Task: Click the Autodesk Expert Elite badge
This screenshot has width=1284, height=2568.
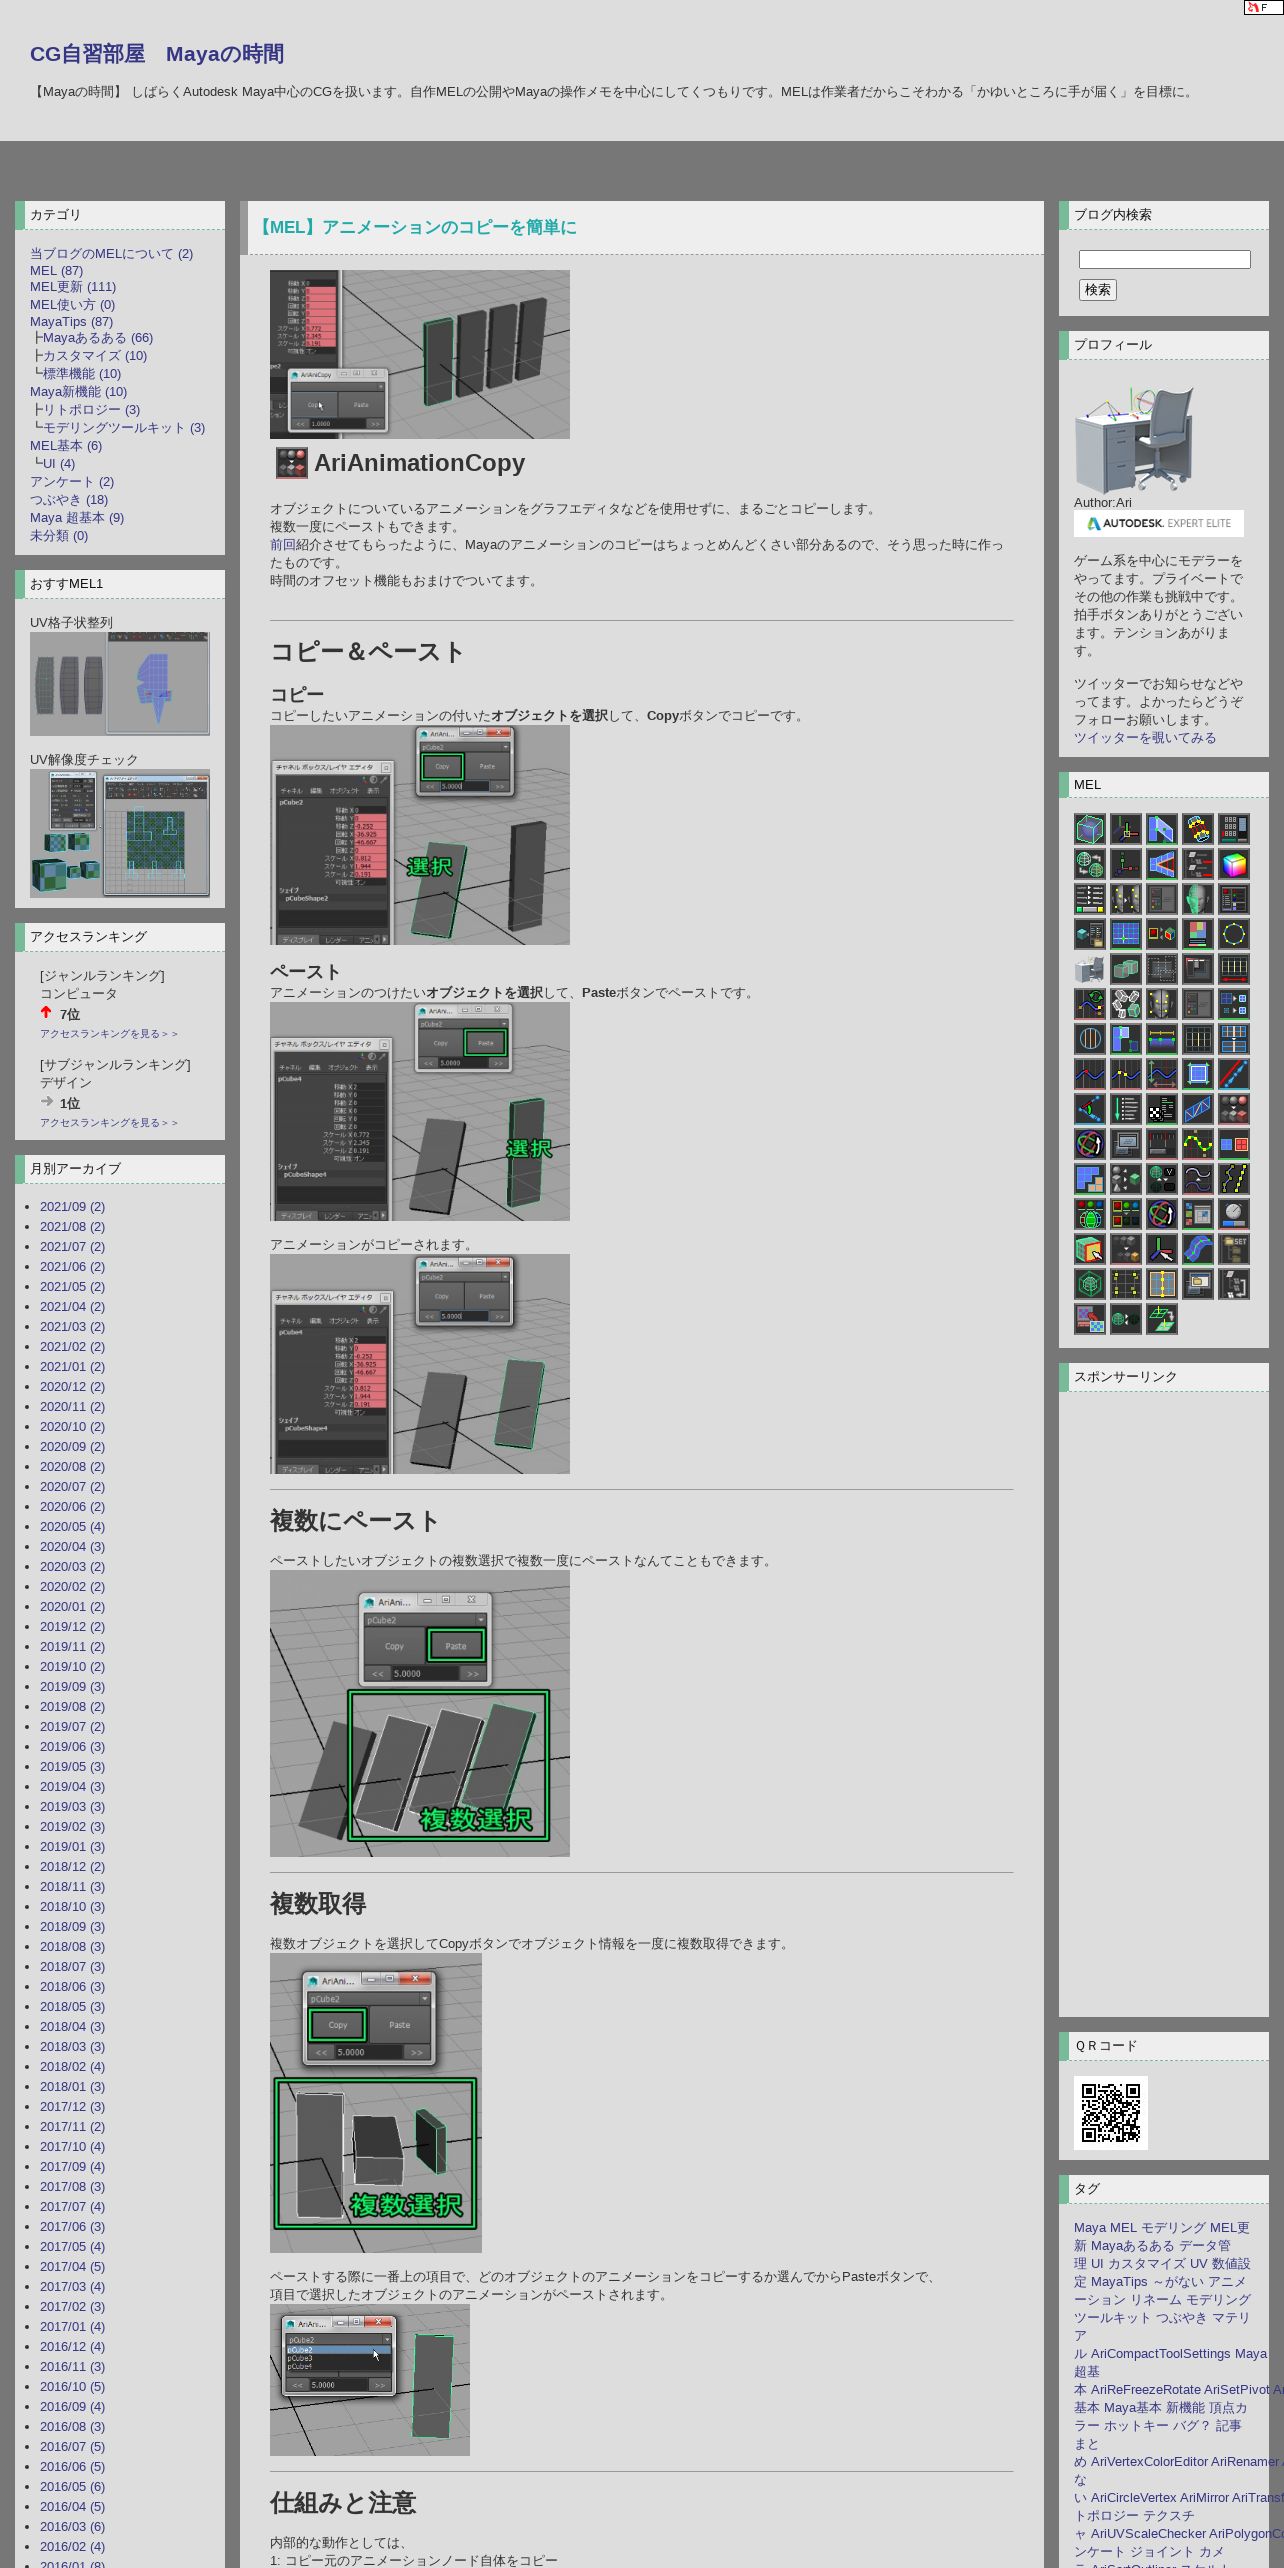Action: tap(1159, 523)
